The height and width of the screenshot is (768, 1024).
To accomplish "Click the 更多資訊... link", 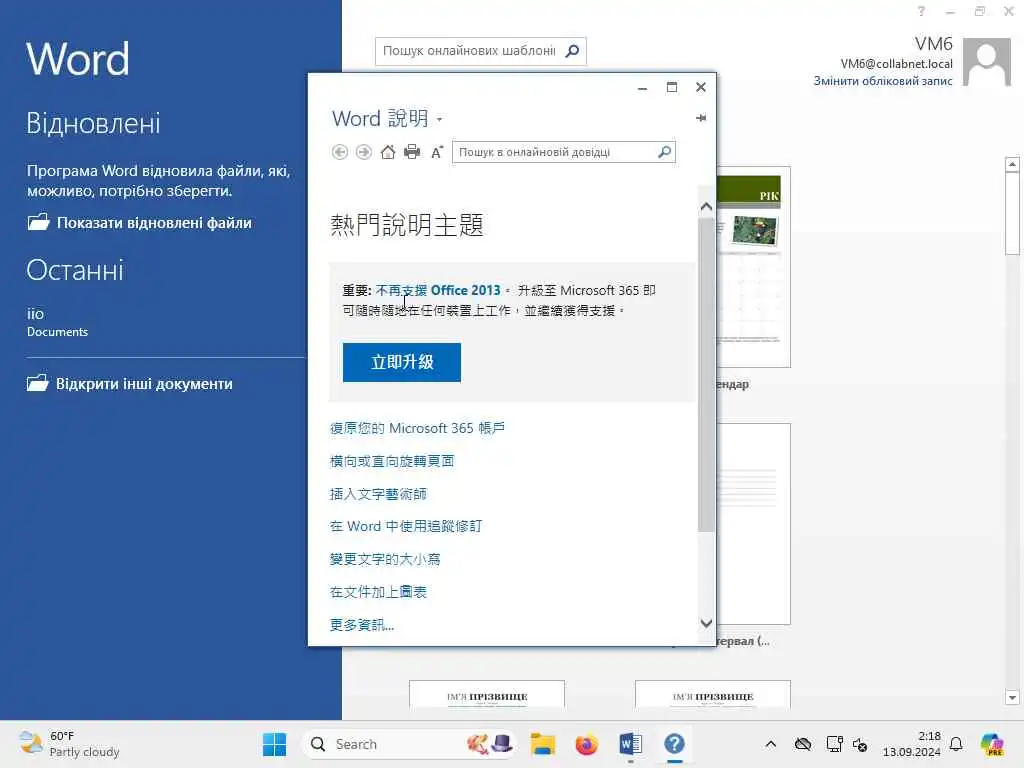I will [362, 625].
